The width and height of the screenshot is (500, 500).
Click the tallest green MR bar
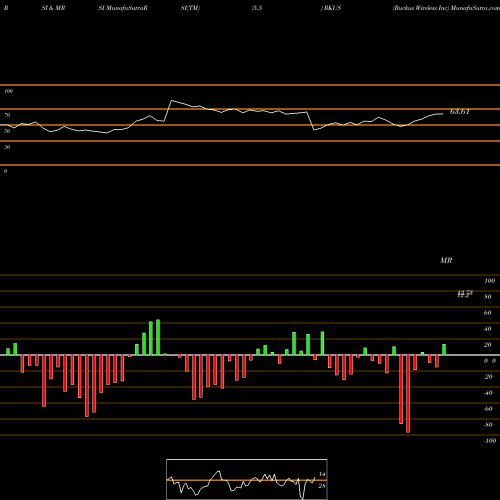tap(158, 337)
